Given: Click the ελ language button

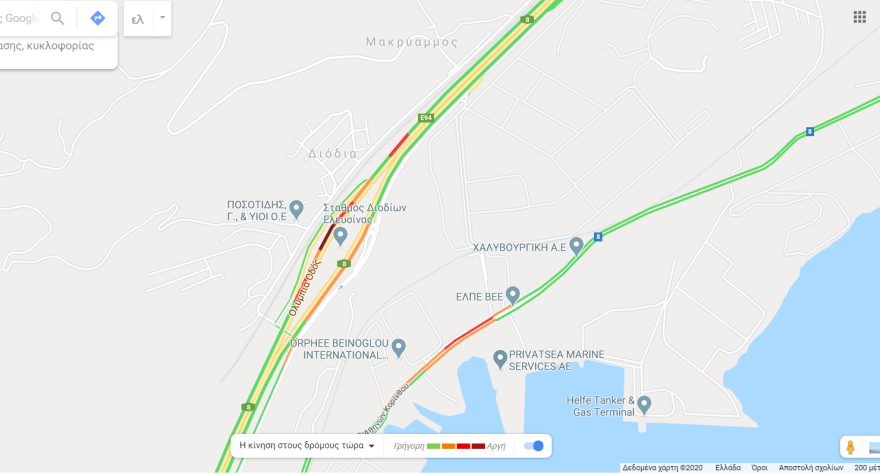Looking at the screenshot, I should [x=138, y=19].
